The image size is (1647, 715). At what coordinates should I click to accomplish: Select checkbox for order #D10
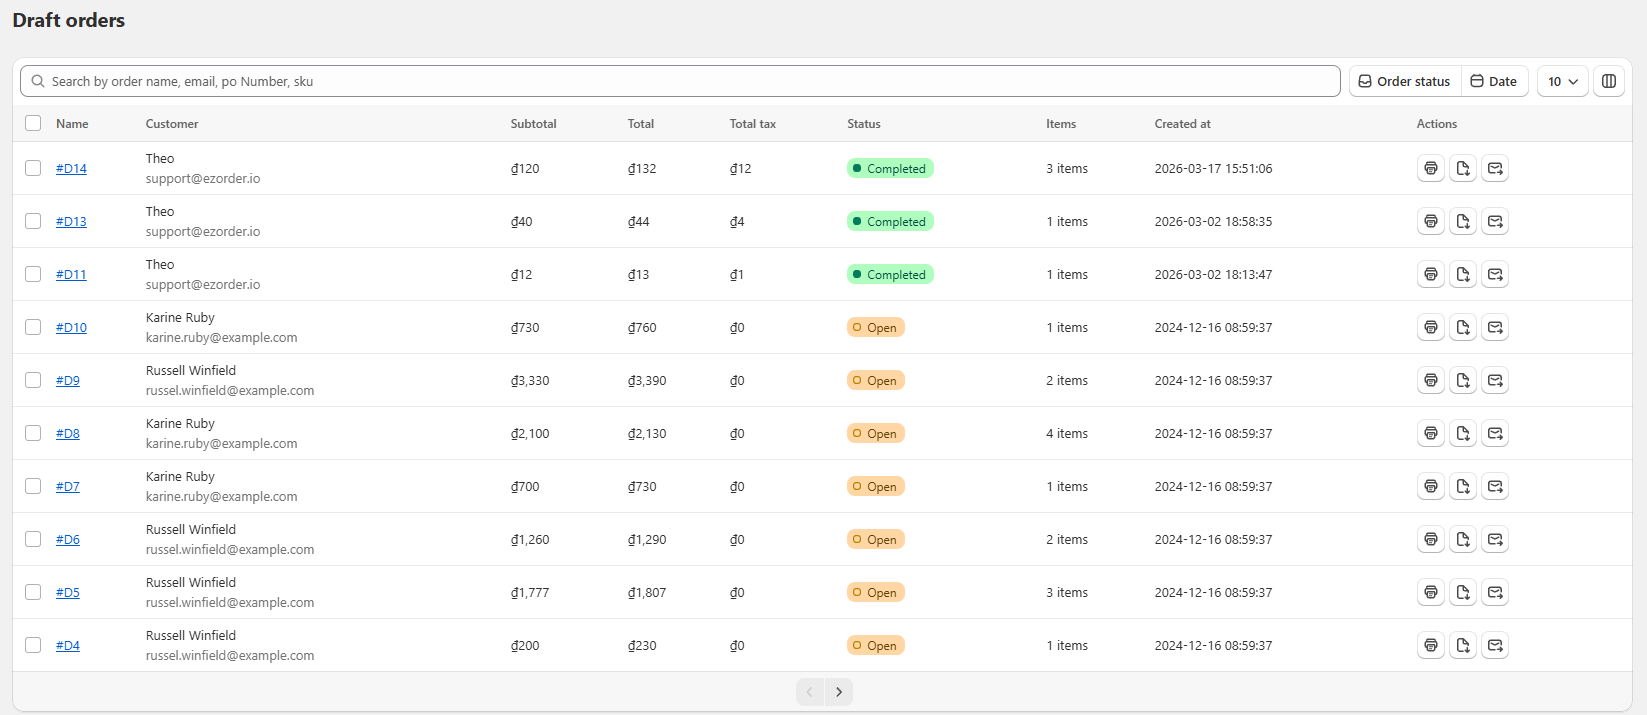click(33, 327)
